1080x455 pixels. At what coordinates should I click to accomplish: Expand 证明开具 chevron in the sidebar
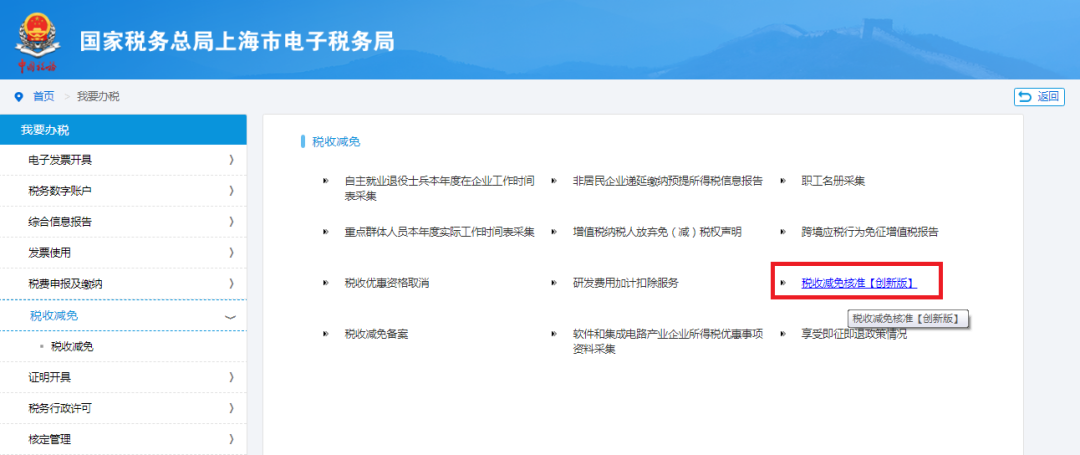tap(230, 378)
